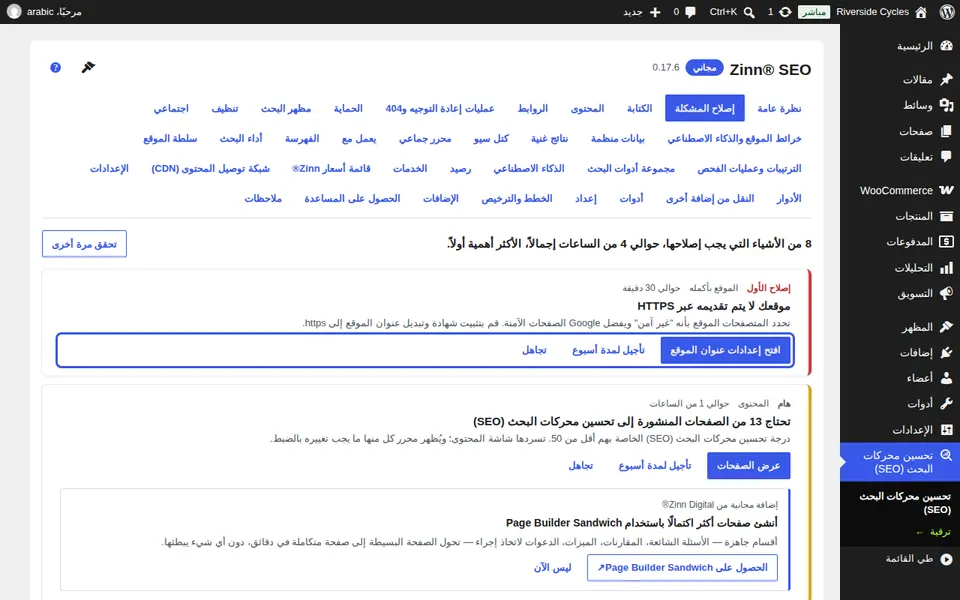Open شبكة توصيل المحتوى (CDN) tab
Viewport: 960px width, 600px height.
point(210,168)
